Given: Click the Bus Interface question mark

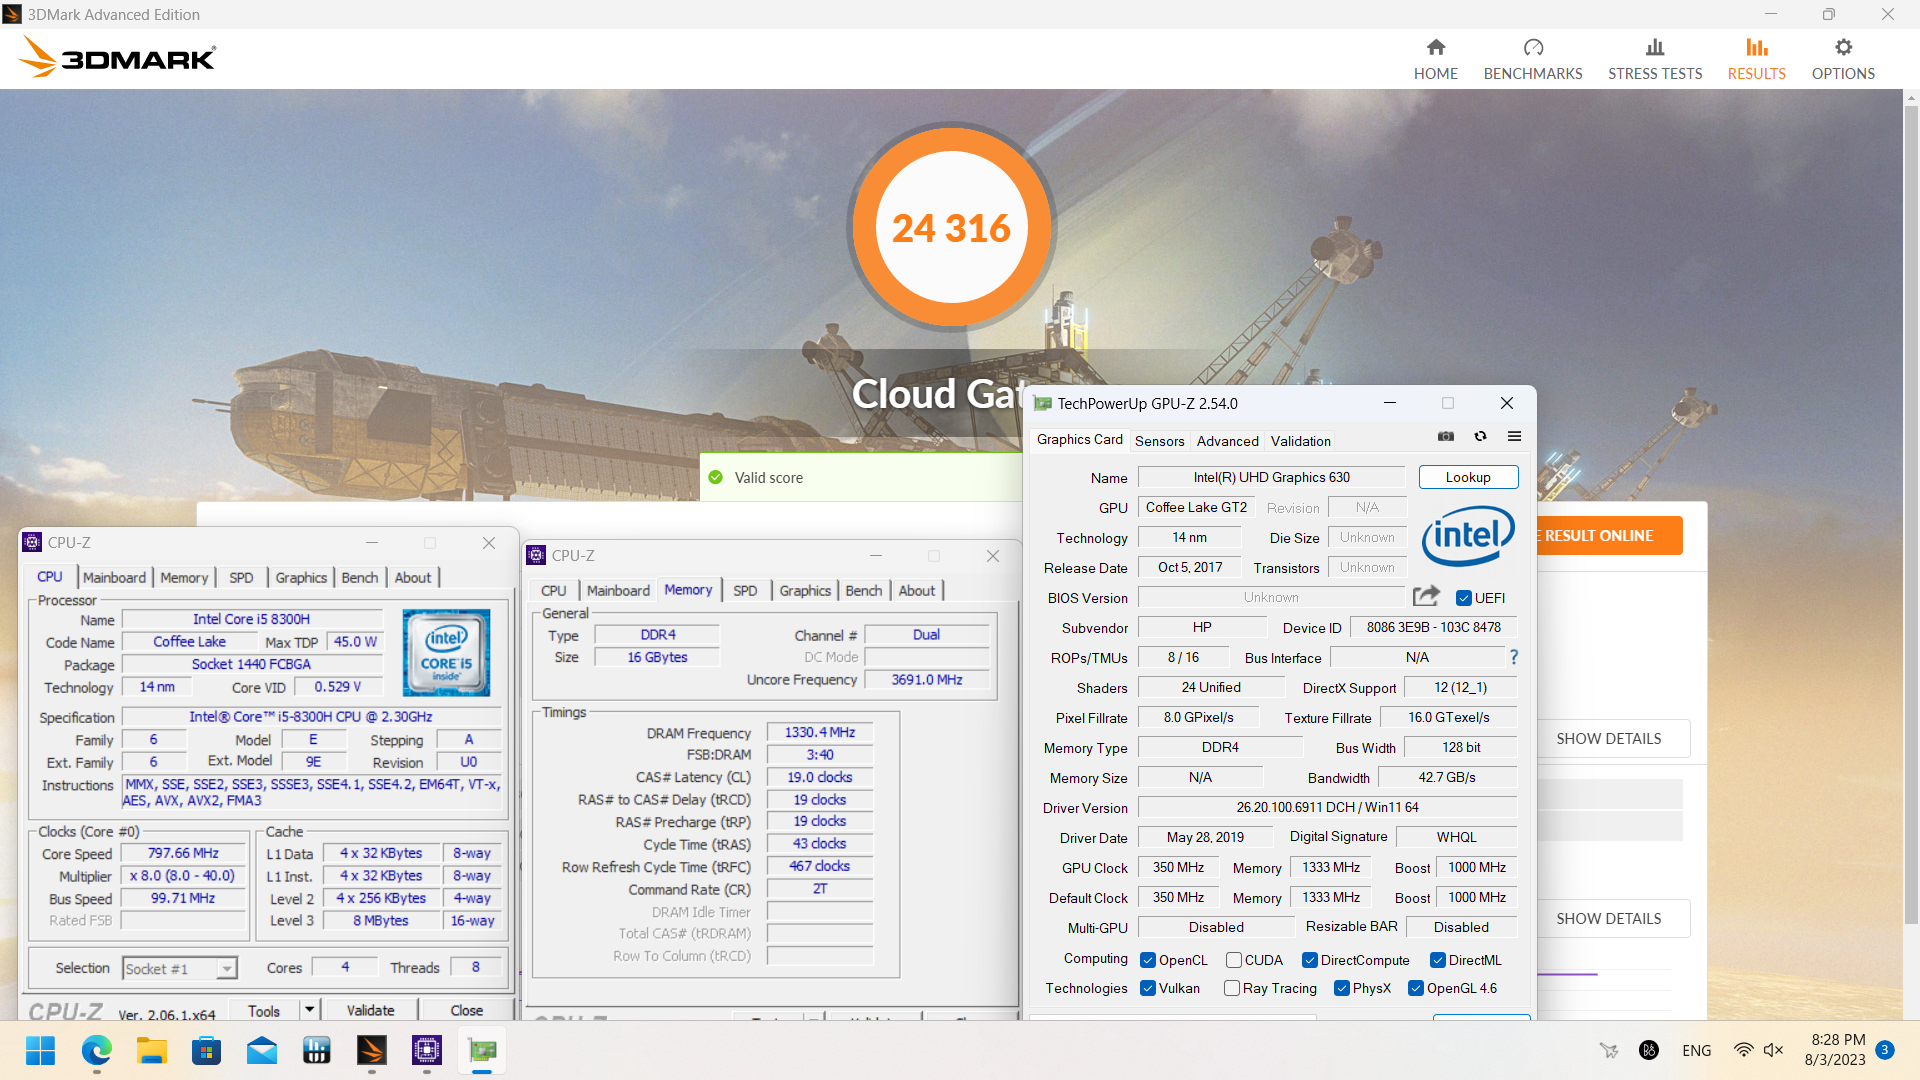Looking at the screenshot, I should (x=1514, y=657).
